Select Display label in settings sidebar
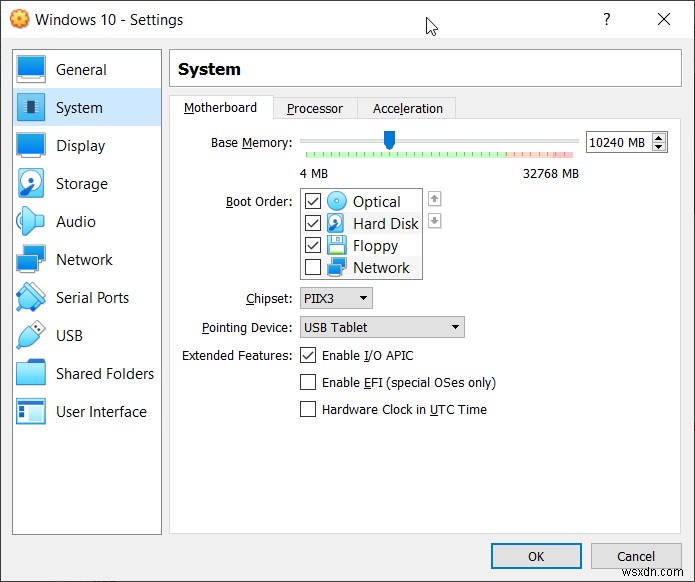 (81, 146)
